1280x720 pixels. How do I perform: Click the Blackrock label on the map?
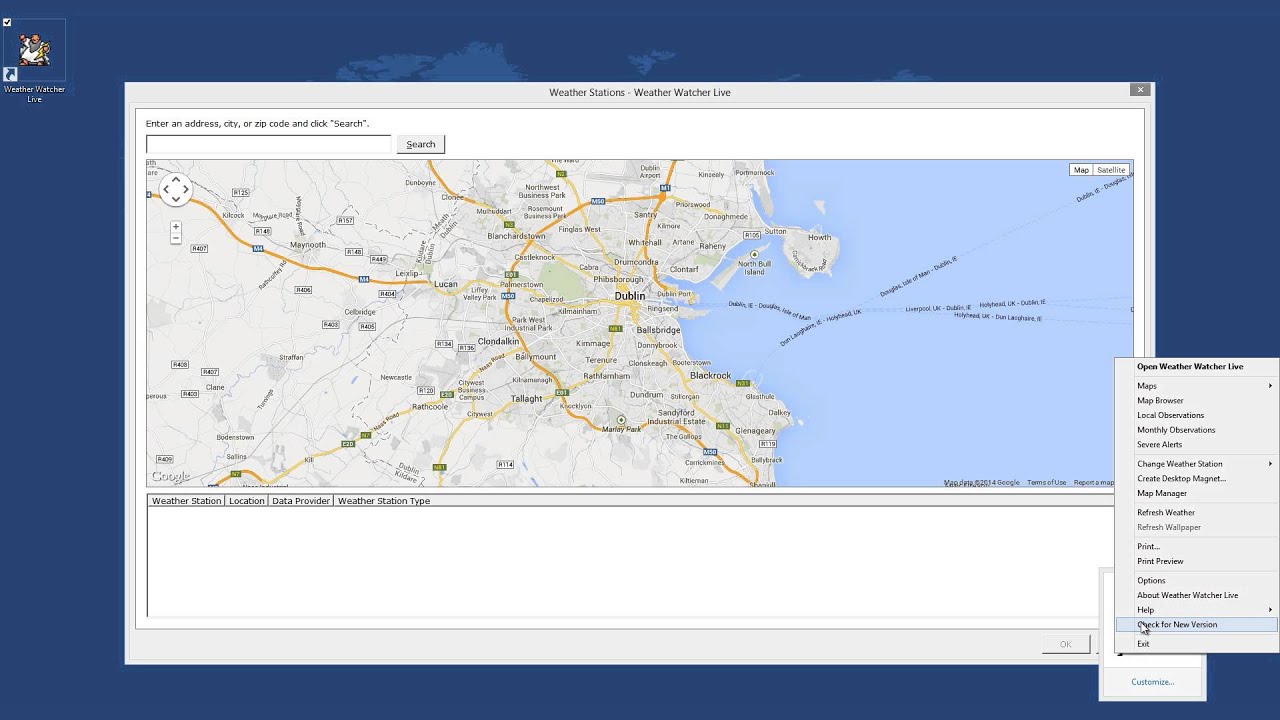[711, 376]
